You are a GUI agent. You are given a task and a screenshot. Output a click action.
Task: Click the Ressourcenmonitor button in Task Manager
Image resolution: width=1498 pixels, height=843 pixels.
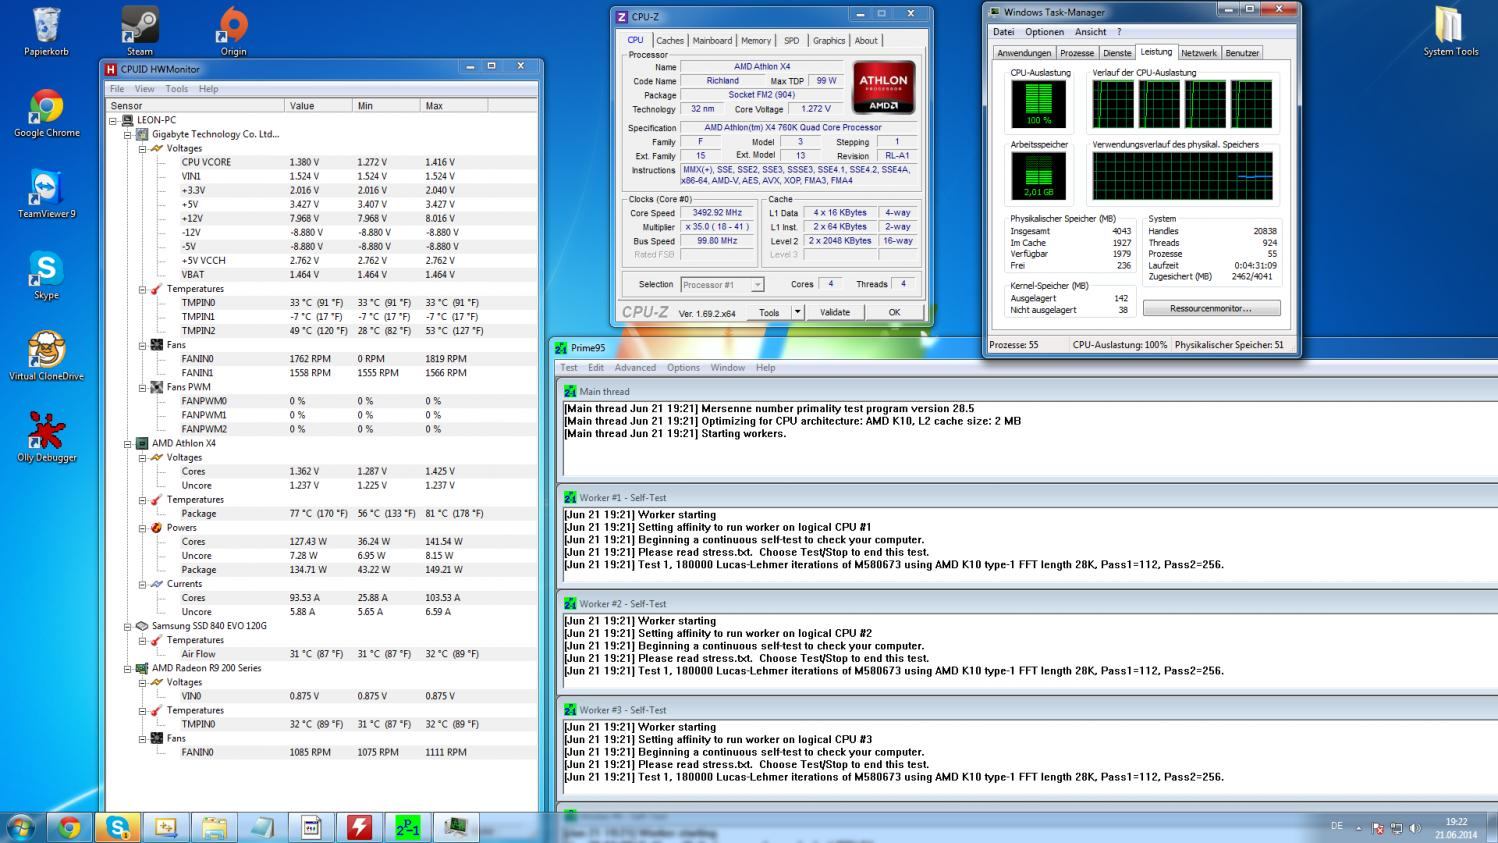tap(1211, 308)
